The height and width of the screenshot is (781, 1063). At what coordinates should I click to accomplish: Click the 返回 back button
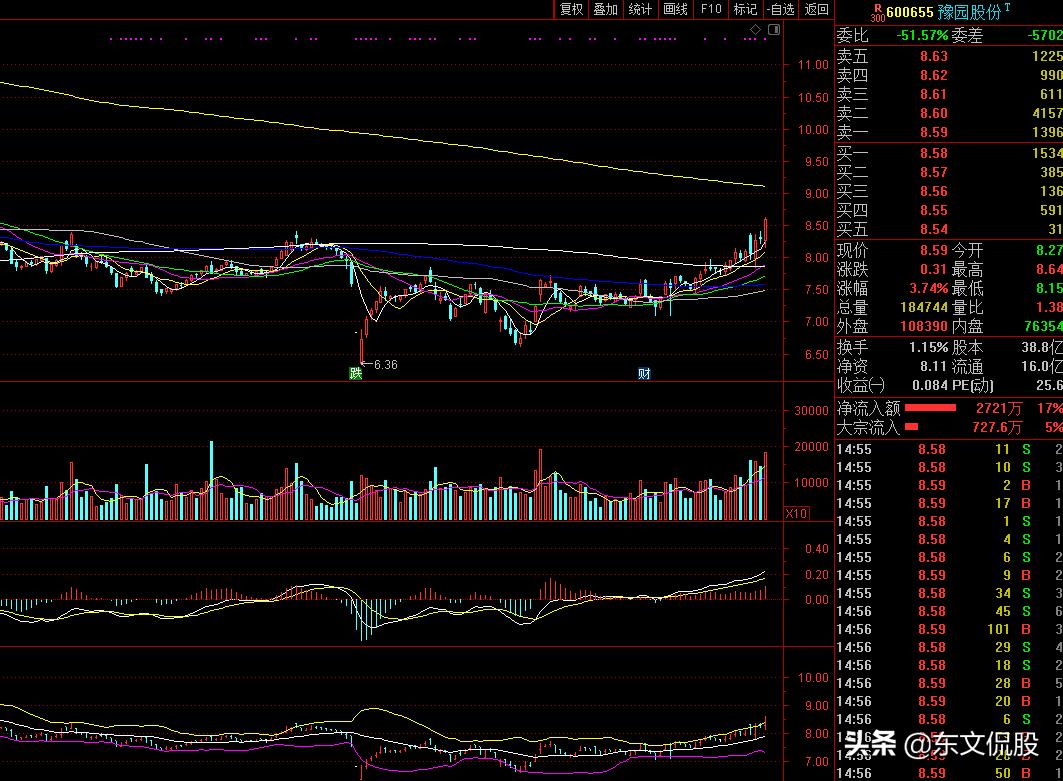(x=816, y=9)
